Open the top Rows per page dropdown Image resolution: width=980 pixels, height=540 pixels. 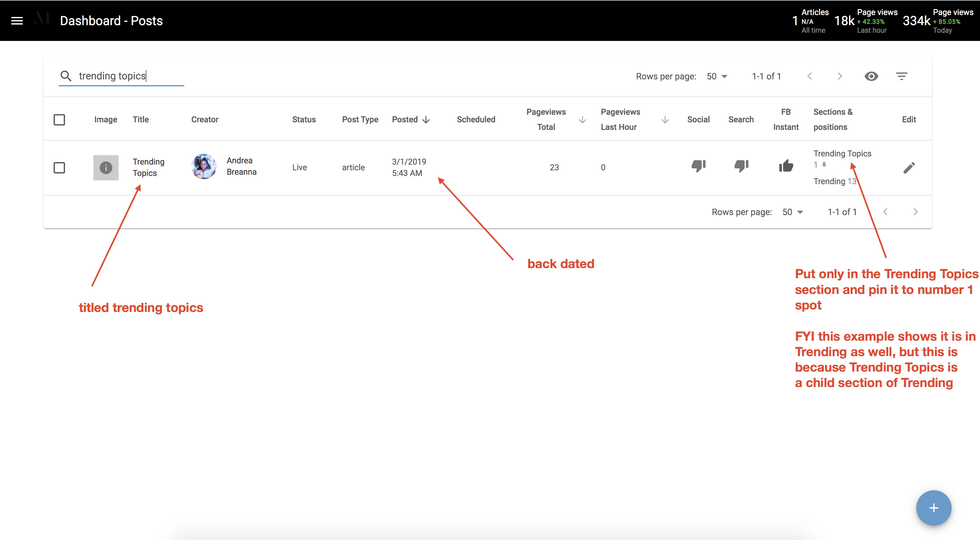coord(716,76)
